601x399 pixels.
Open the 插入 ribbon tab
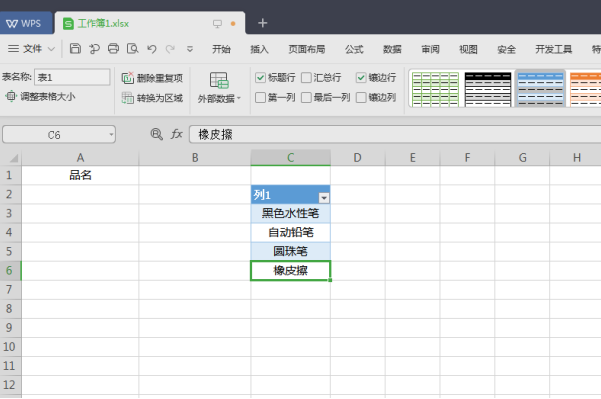coord(259,49)
